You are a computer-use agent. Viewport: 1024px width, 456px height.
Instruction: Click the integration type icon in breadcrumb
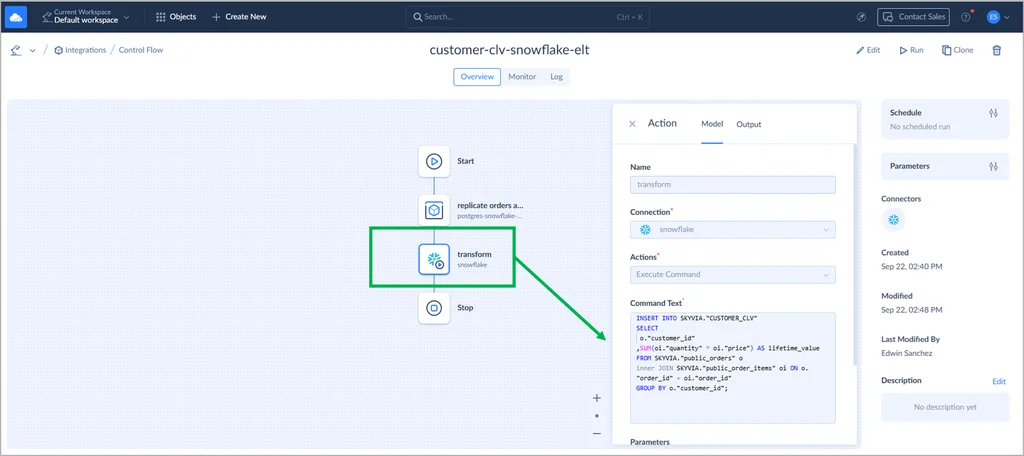tap(16, 50)
